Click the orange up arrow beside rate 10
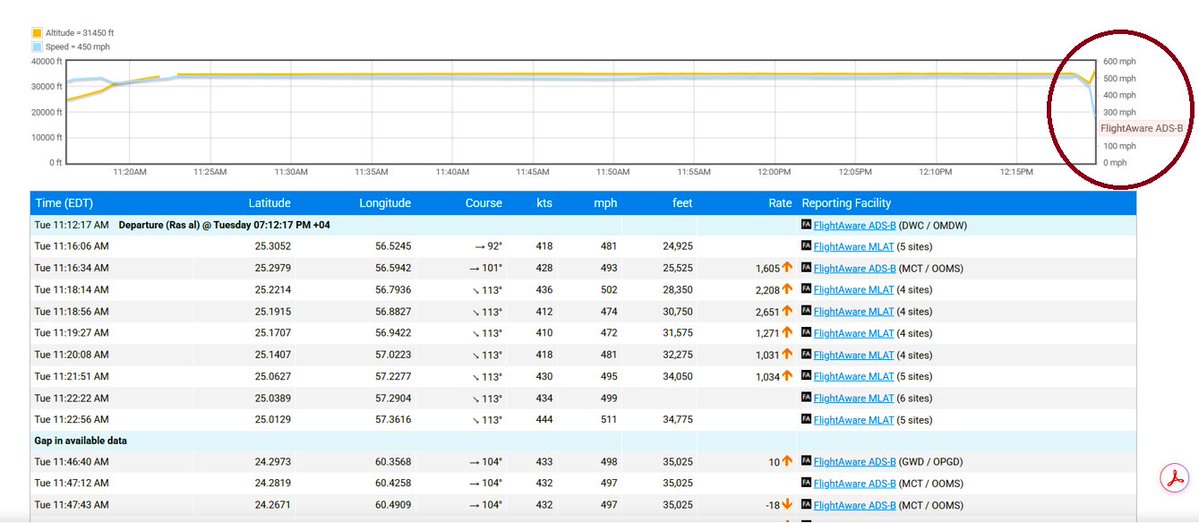Viewport: 1199px width, 523px height. (x=787, y=462)
